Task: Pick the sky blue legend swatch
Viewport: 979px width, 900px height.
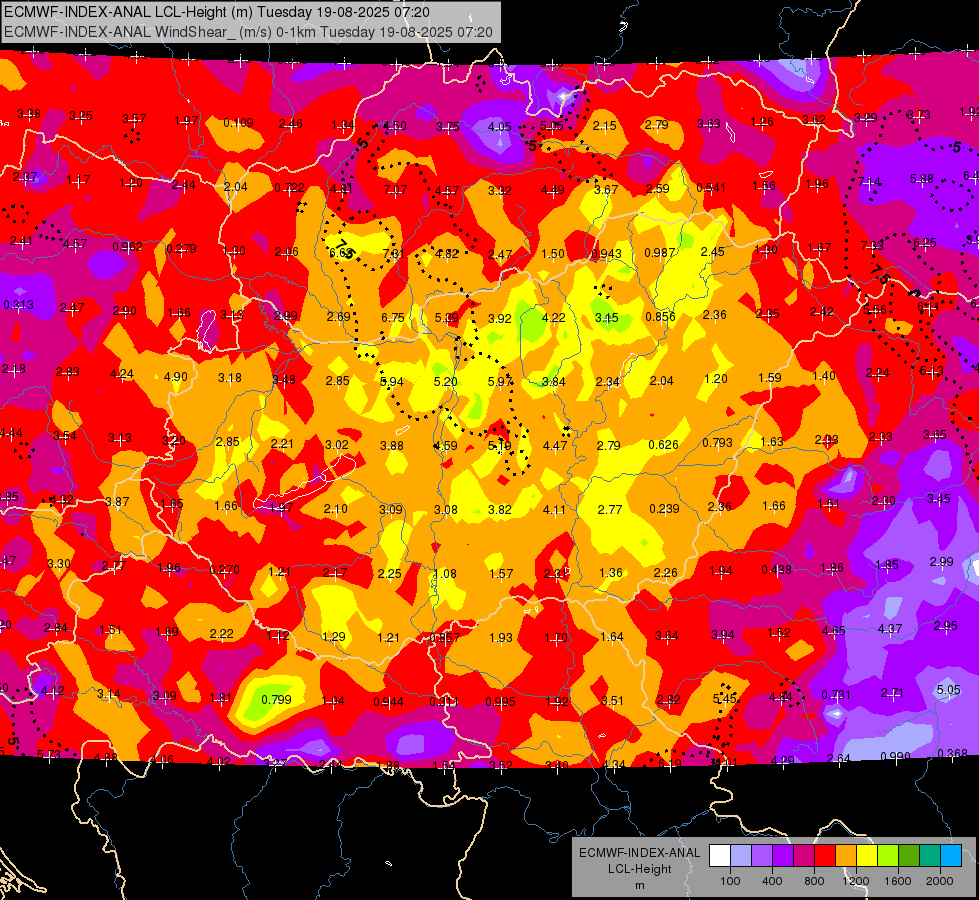Action: point(951,856)
